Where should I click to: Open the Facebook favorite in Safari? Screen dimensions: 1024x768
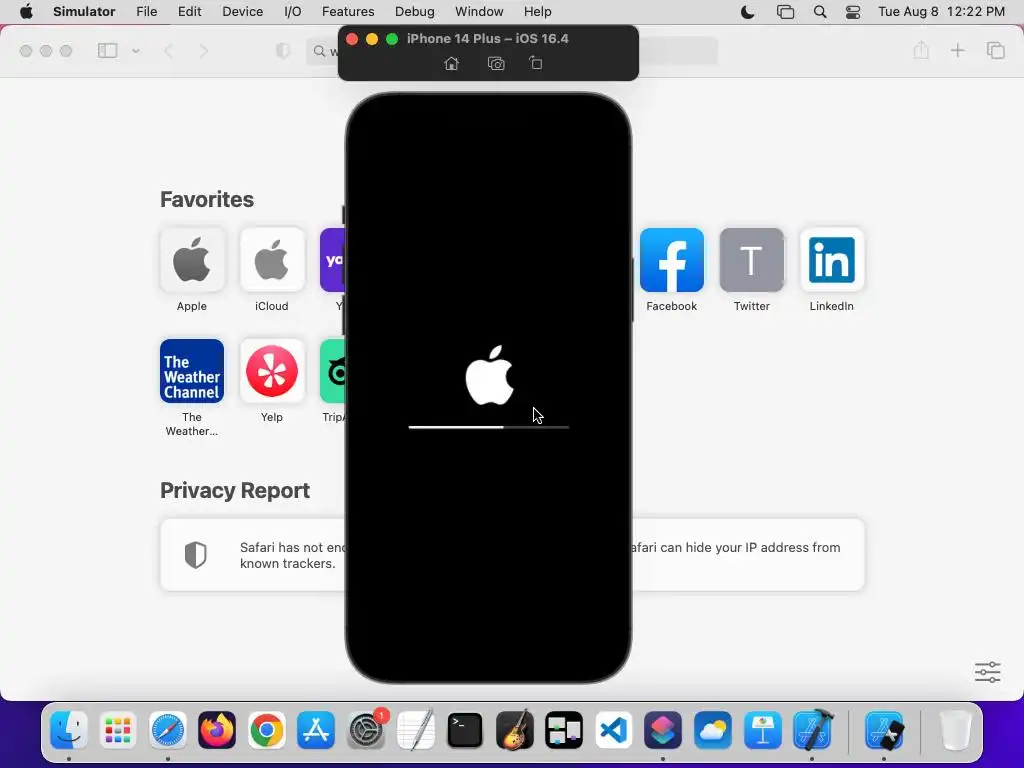click(x=672, y=260)
